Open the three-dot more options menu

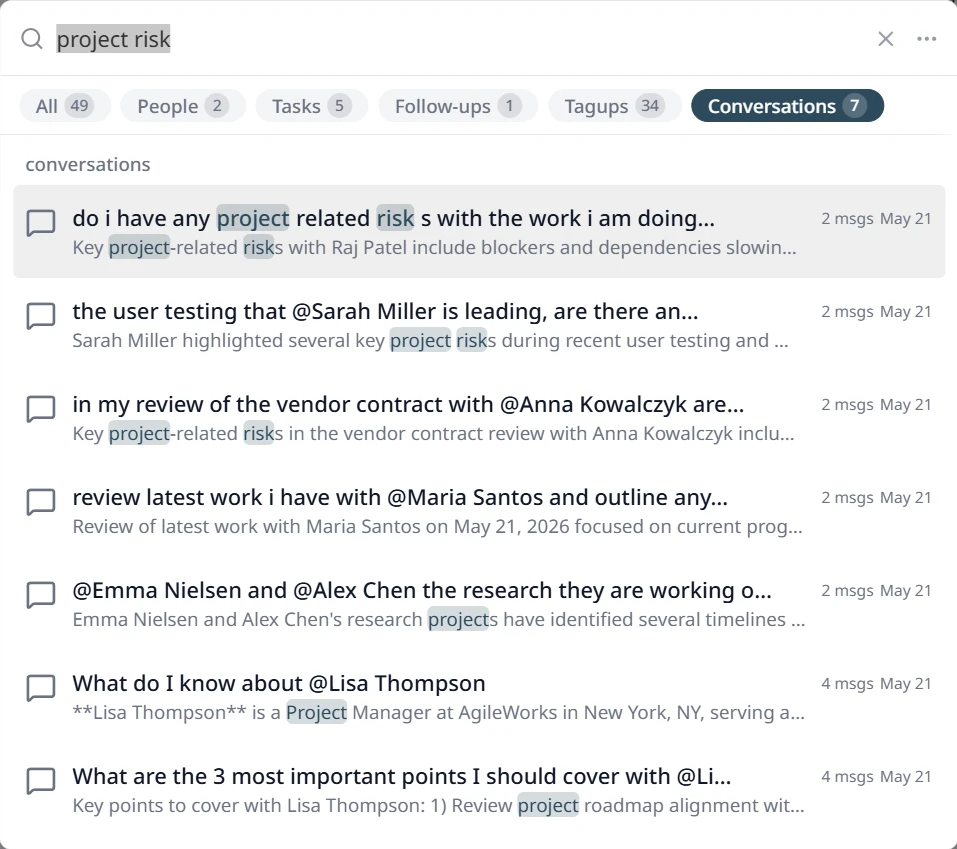926,39
